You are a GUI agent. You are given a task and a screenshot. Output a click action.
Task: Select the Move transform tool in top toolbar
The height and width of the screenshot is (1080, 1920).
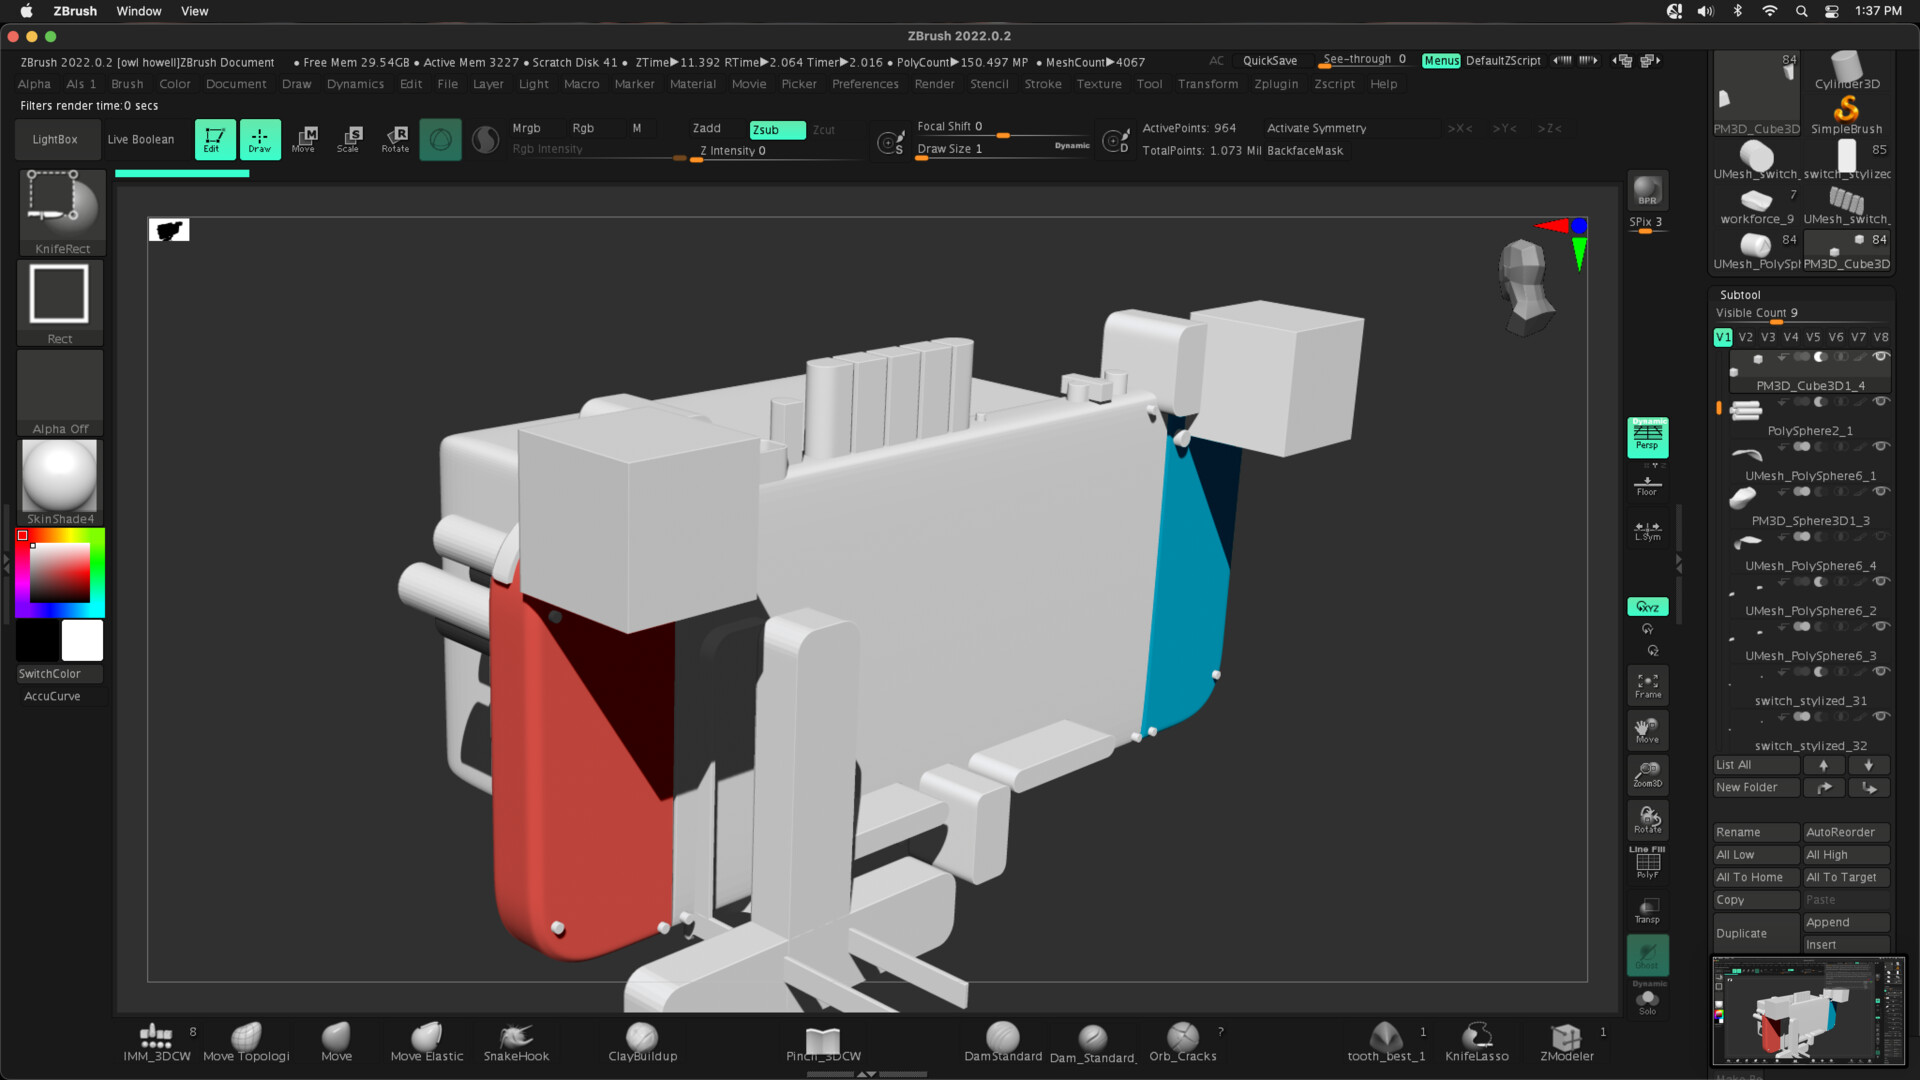pos(304,138)
